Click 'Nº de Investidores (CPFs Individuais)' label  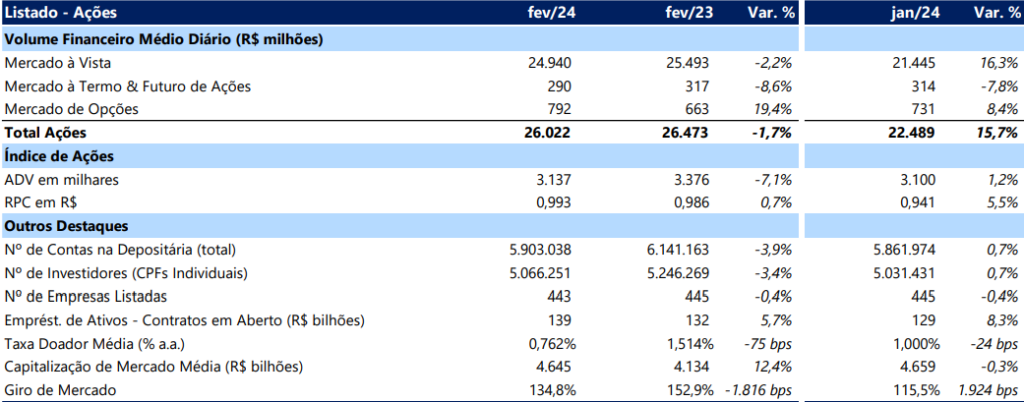[126, 273]
